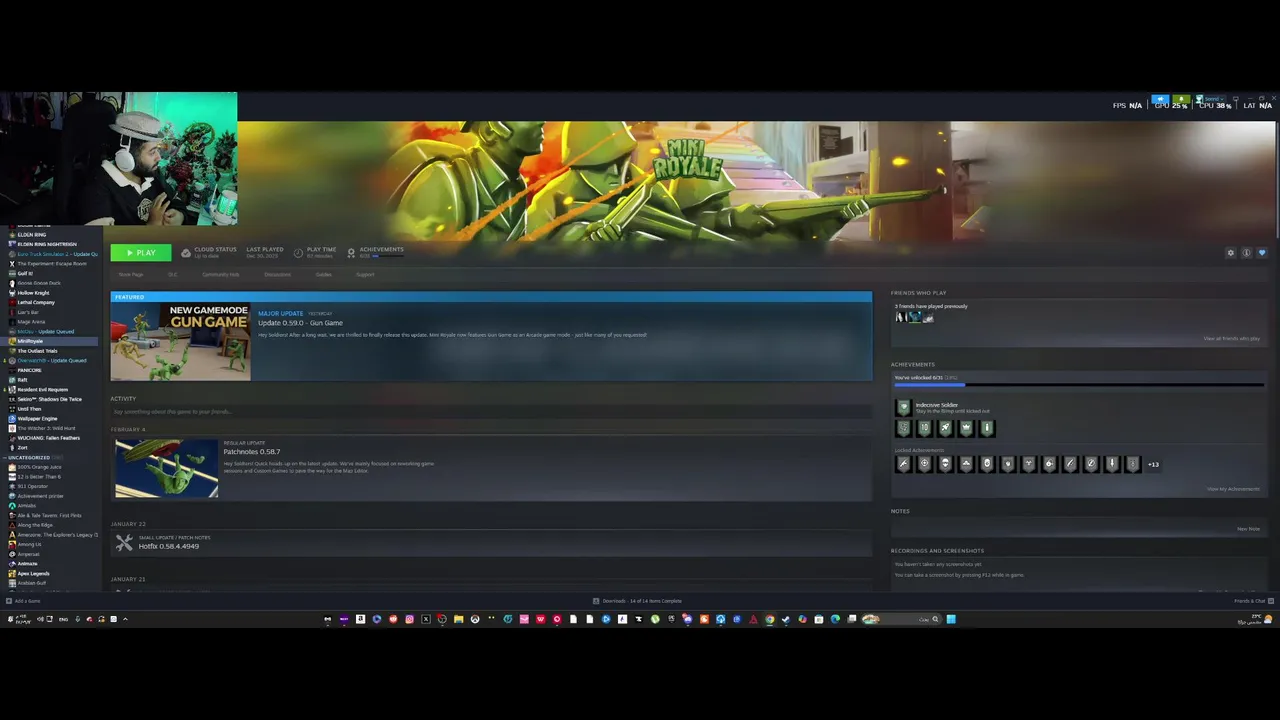The height and width of the screenshot is (720, 1280).
Task: Select Overwatch update queued entry
Action: coord(45,360)
